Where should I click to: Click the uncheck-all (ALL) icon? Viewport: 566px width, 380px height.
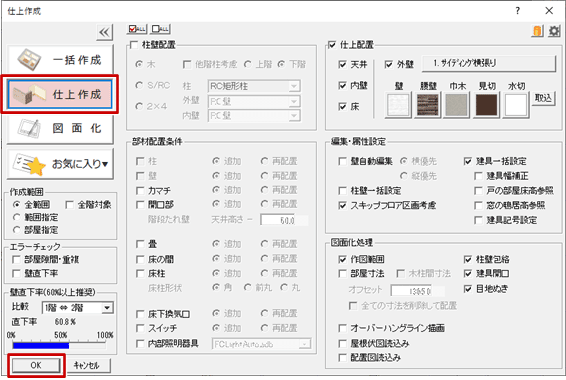[161, 29]
